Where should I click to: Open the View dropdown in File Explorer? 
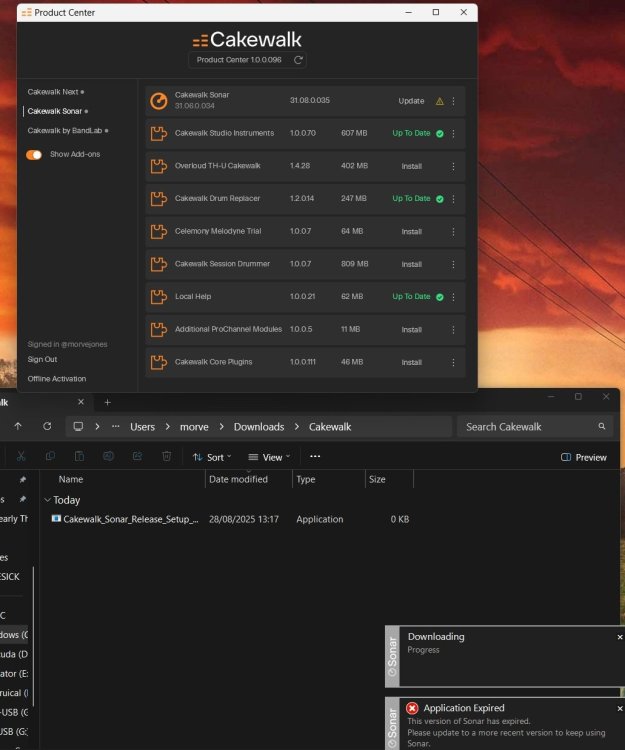(x=269, y=457)
